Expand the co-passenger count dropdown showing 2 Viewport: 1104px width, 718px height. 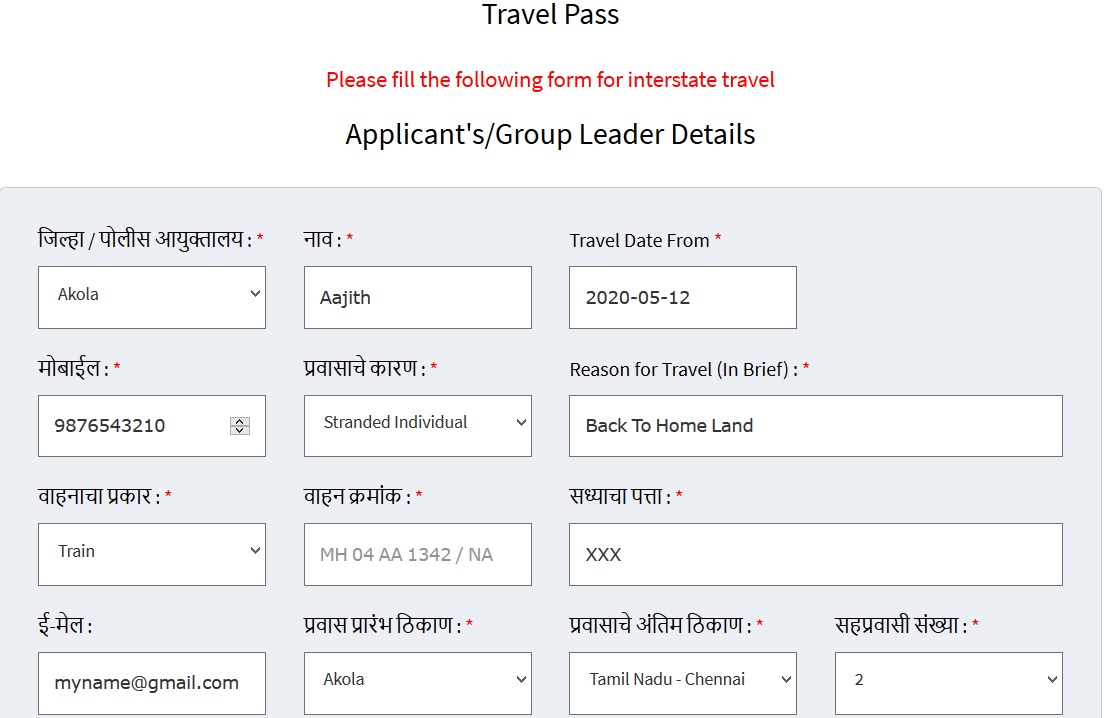click(x=948, y=681)
